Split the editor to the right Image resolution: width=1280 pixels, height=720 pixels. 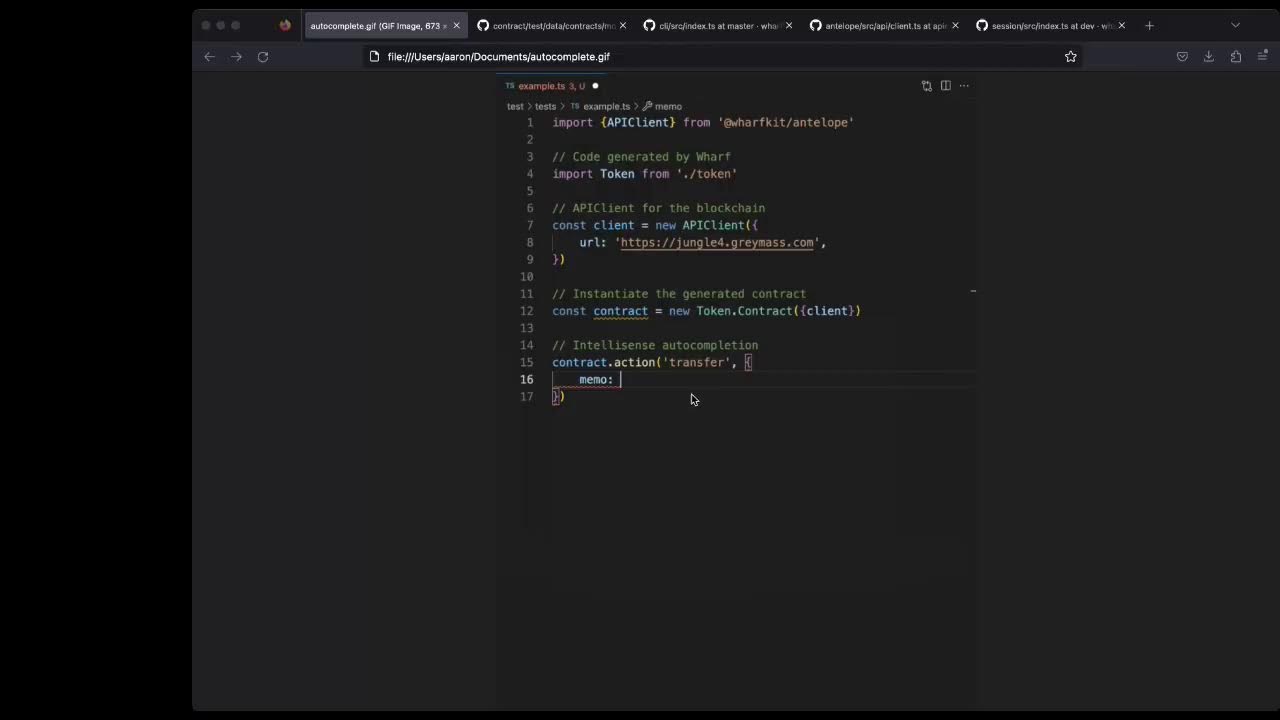(x=945, y=86)
